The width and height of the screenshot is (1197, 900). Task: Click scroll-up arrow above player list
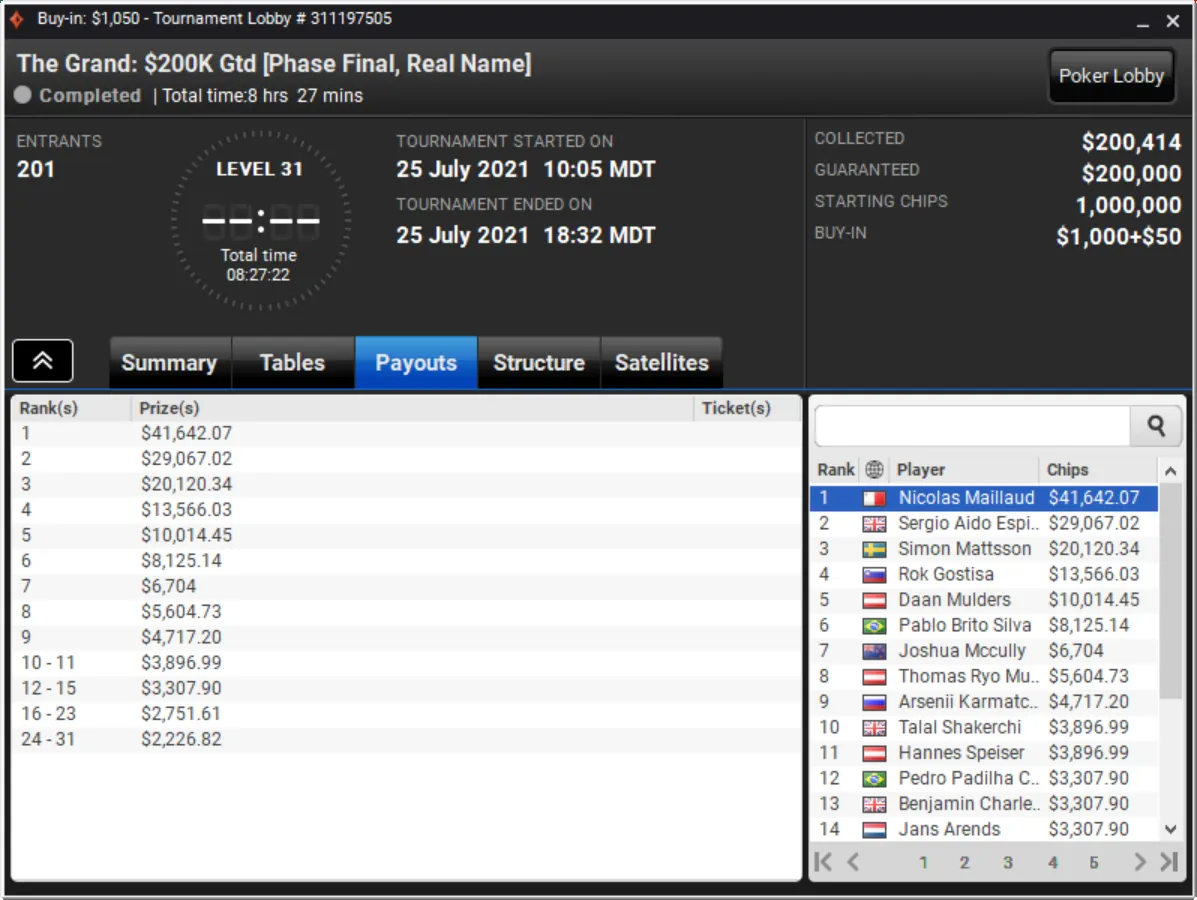[x=1170, y=472]
